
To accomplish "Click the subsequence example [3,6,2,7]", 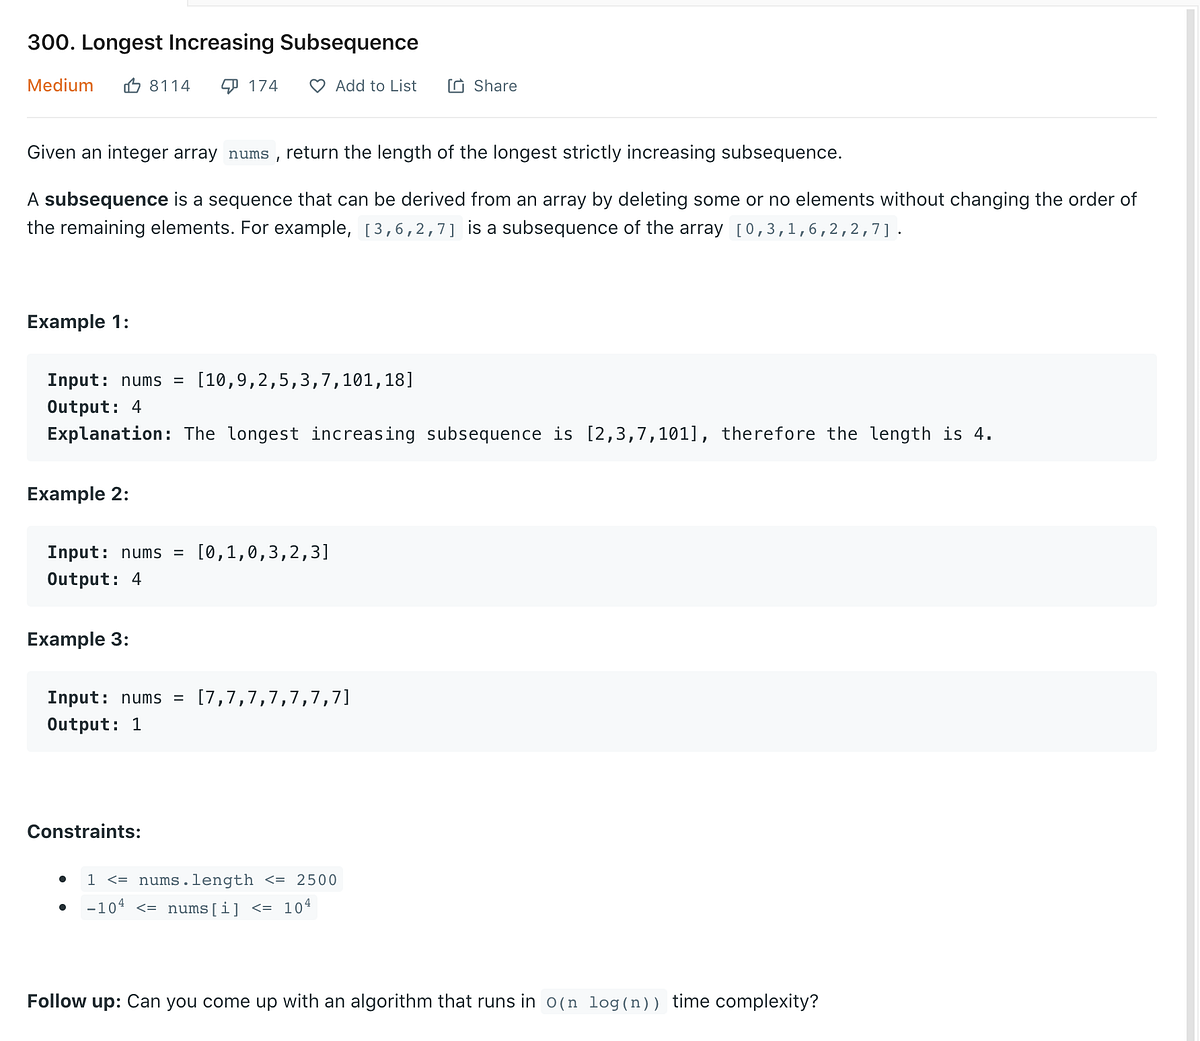I will pos(410,228).
